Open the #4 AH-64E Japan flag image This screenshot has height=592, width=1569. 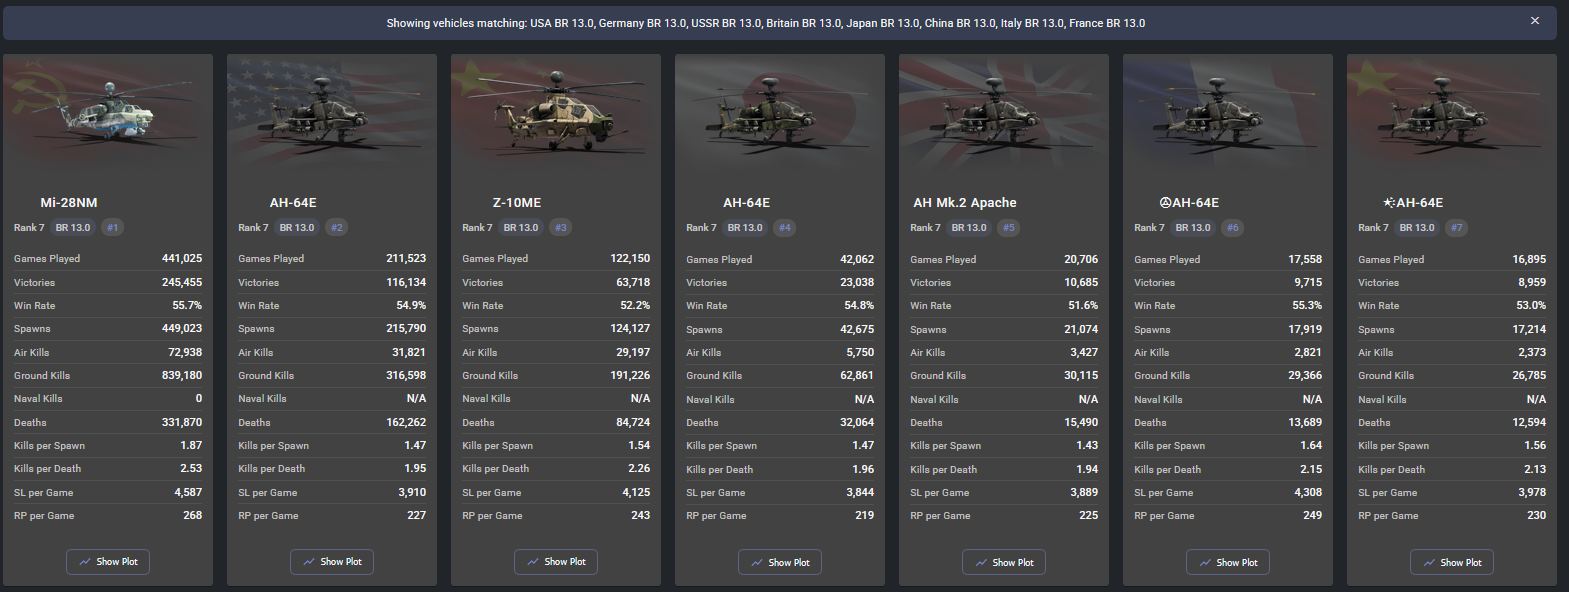point(780,115)
